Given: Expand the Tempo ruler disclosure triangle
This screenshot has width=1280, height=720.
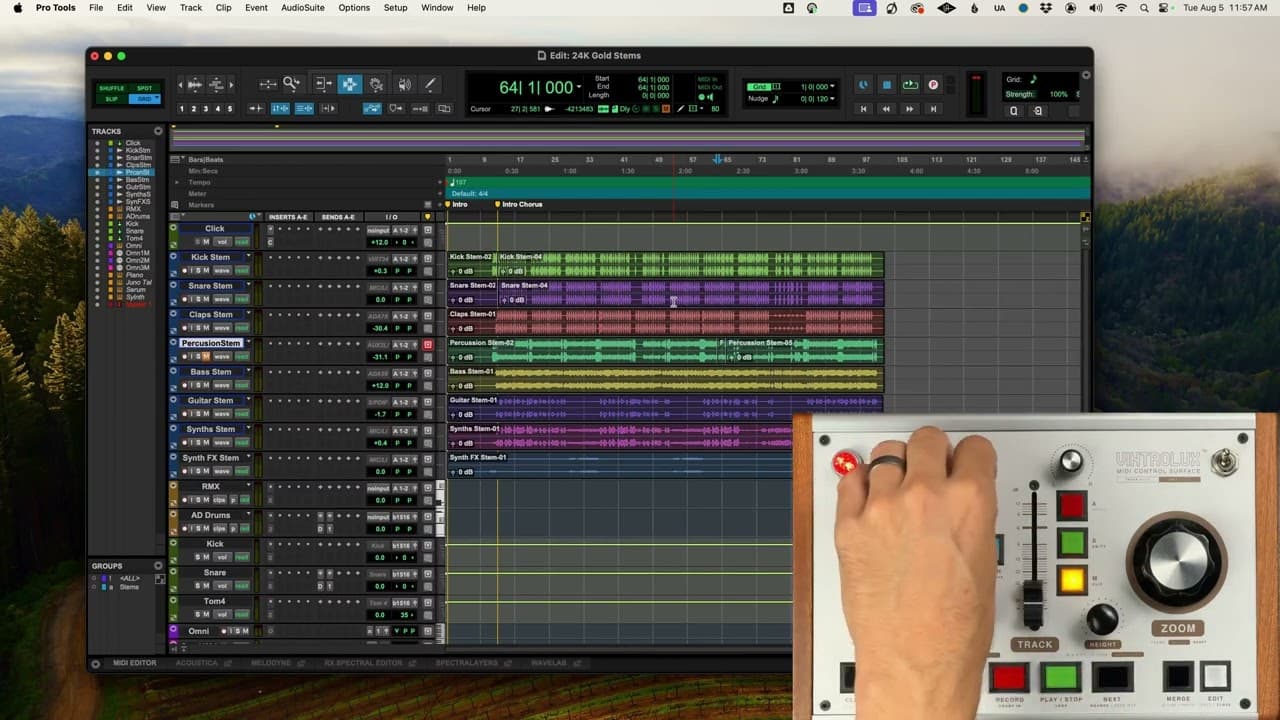Looking at the screenshot, I should pyautogui.click(x=177, y=182).
